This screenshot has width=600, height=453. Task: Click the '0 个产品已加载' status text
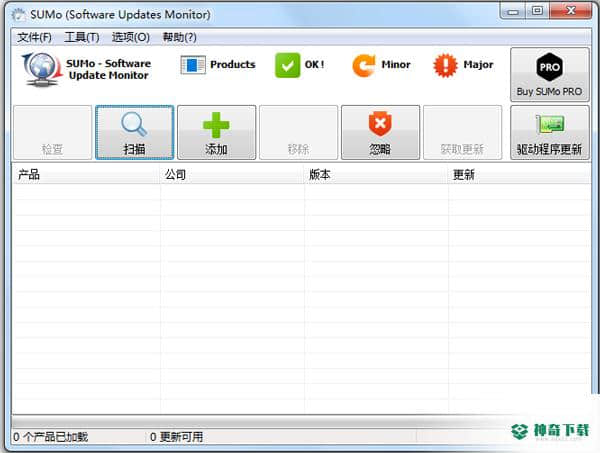pyautogui.click(x=51, y=437)
